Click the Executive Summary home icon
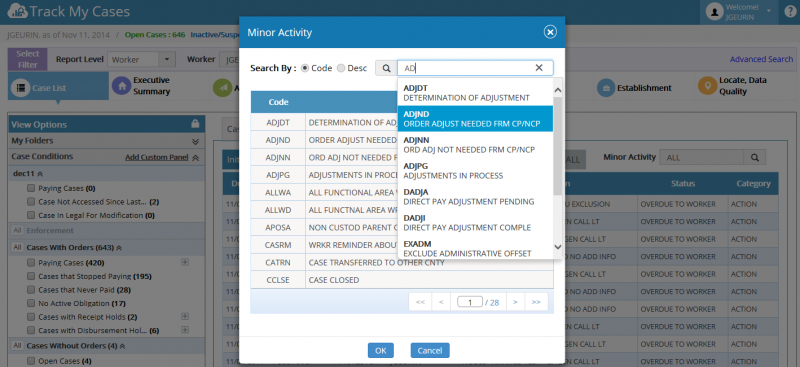 click(121, 86)
